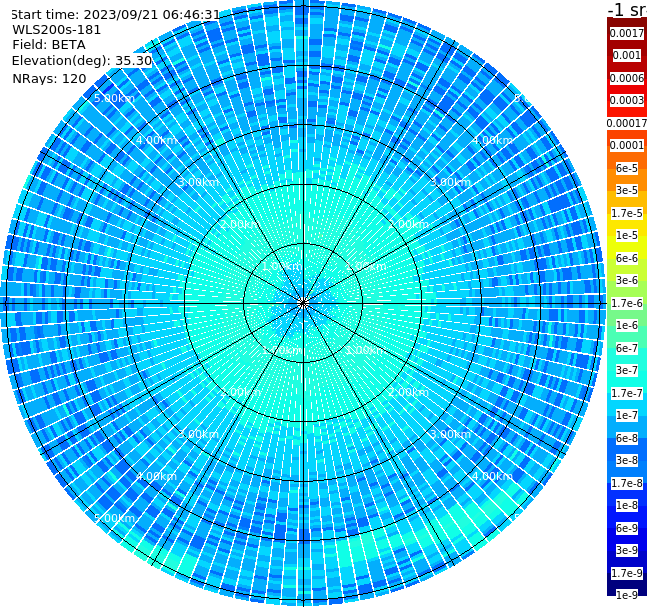Click the '6e-7' color scale label
The image size is (647, 607).
point(627,348)
